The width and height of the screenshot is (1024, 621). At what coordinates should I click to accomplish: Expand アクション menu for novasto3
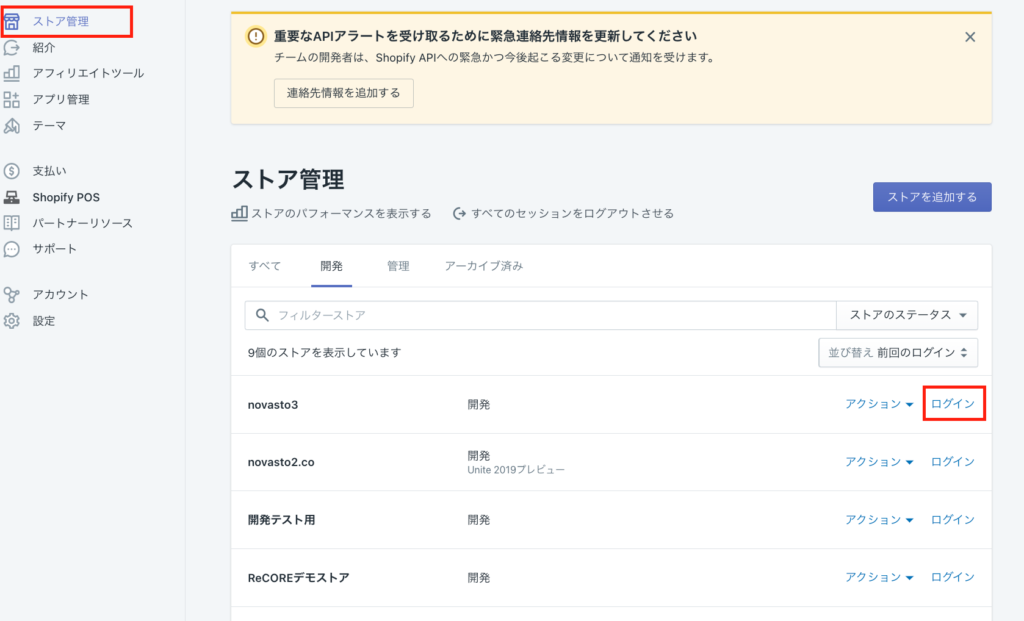click(x=879, y=405)
